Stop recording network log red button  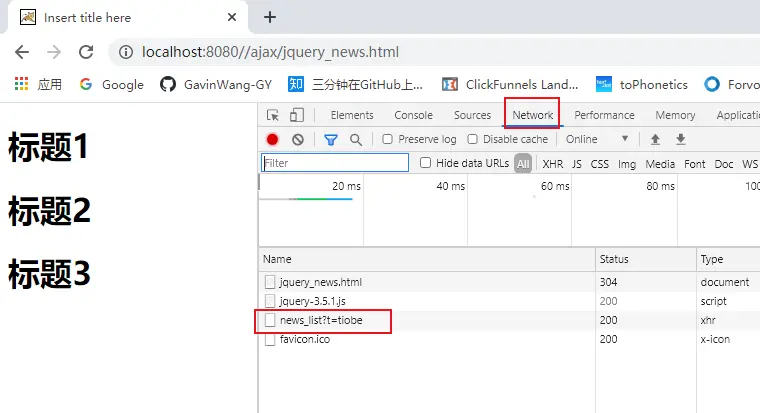pyautogui.click(x=272, y=140)
